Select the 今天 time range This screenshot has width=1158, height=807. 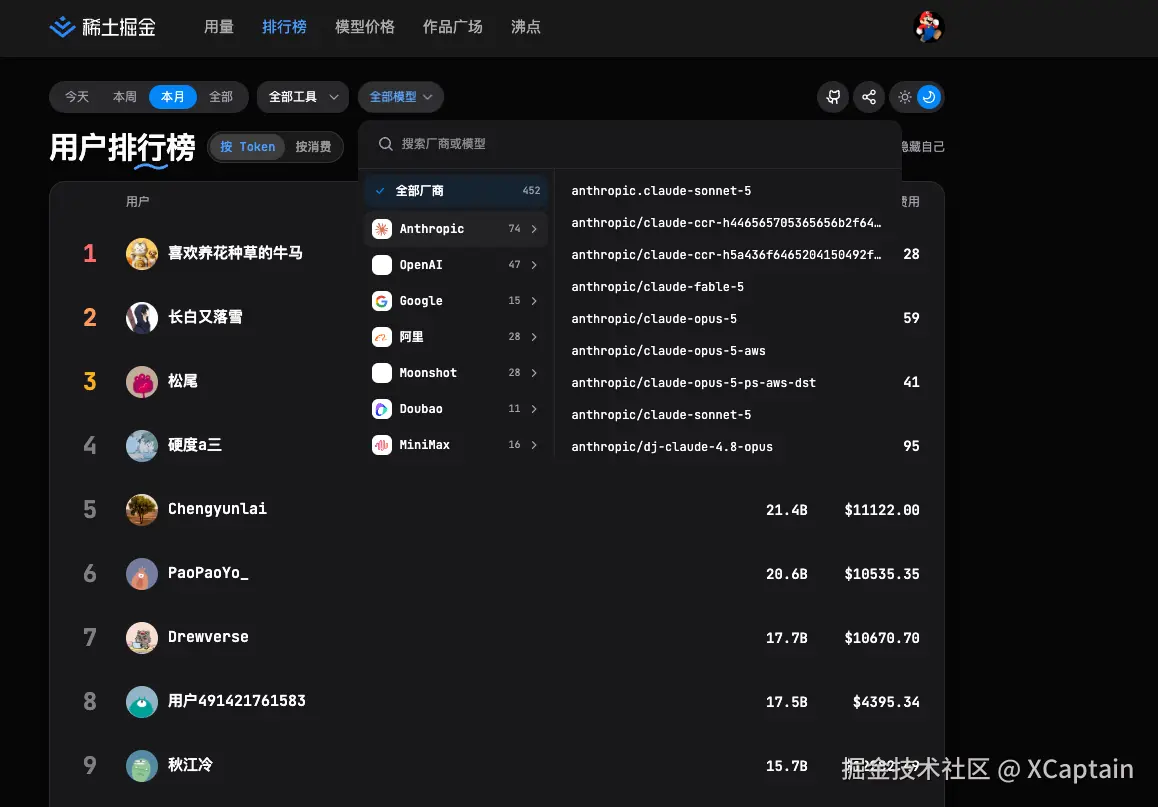click(x=77, y=97)
